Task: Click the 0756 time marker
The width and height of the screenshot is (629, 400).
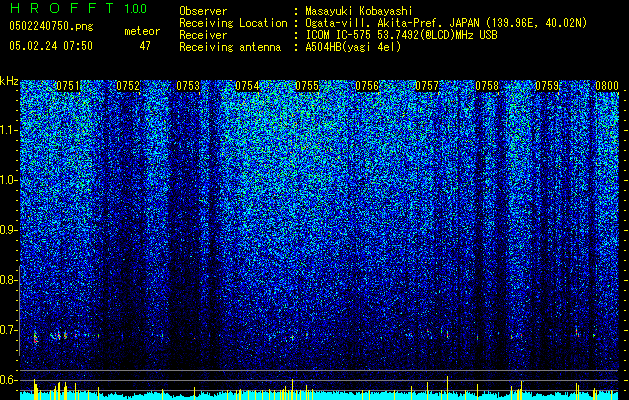Action: click(x=367, y=86)
